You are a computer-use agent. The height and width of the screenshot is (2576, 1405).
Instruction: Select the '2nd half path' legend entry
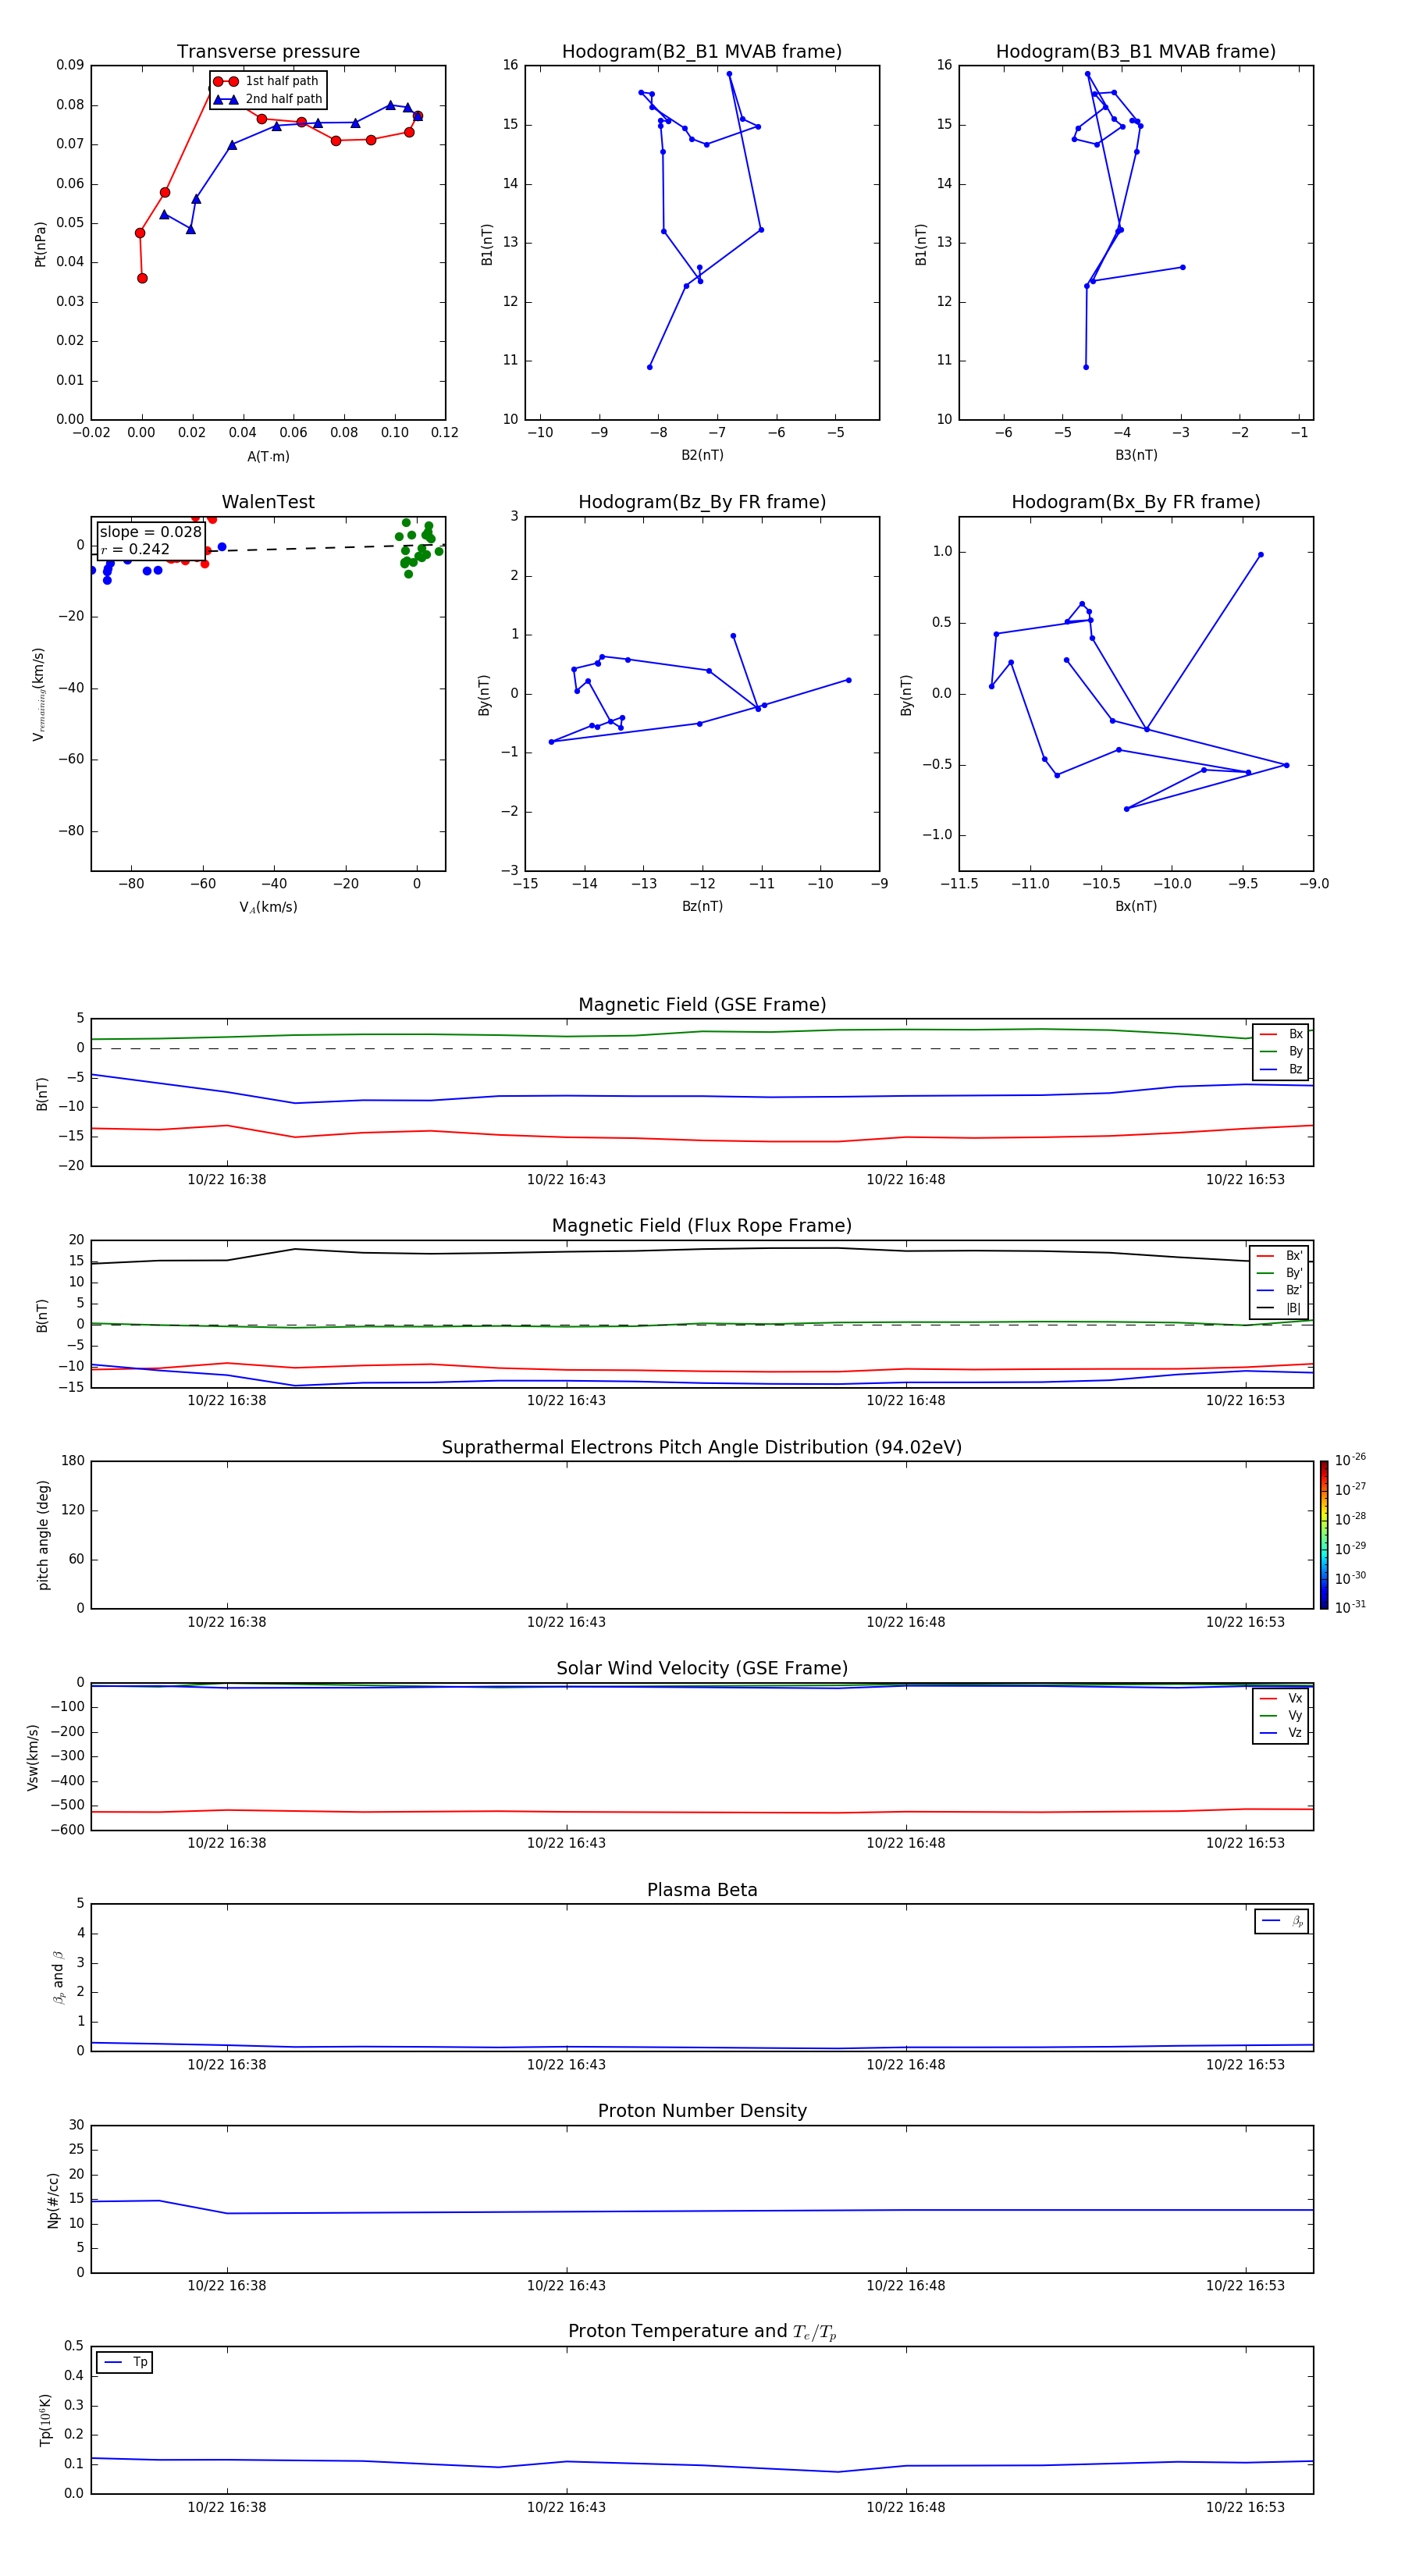267,99
